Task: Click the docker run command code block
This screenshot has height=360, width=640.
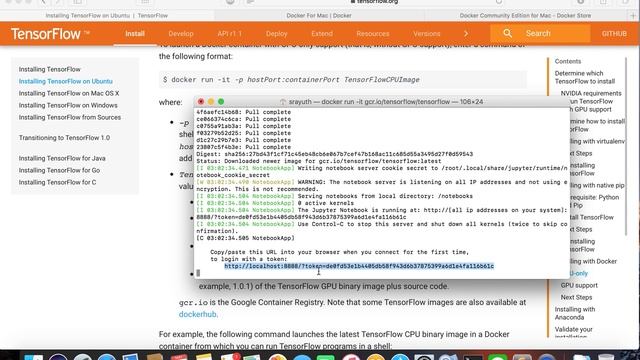Action: tap(343, 80)
